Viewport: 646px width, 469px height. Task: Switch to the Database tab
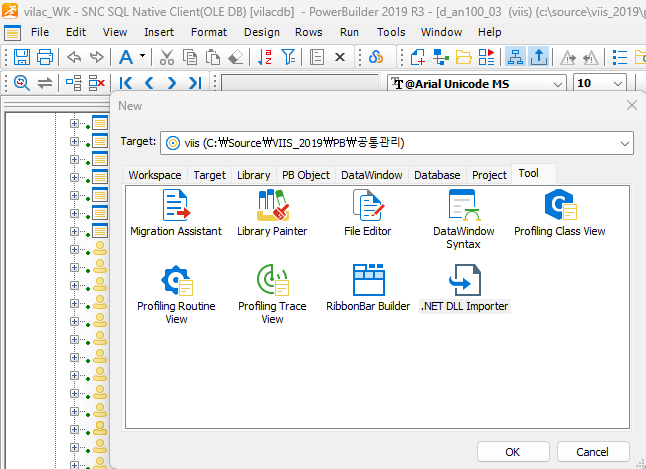(437, 175)
